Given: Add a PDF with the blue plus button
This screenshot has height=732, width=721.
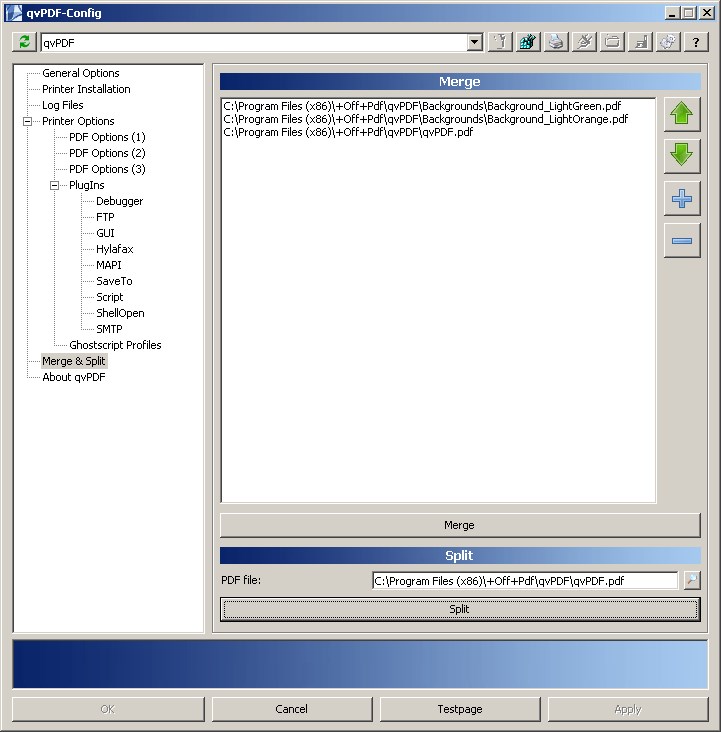Looking at the screenshot, I should pyautogui.click(x=682, y=198).
